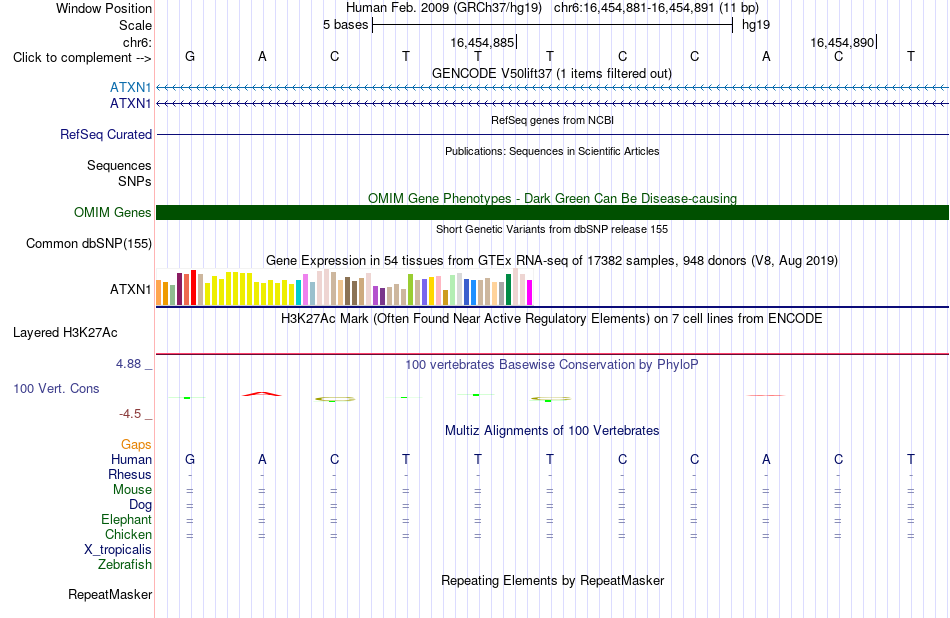Viewport: 950px width, 618px height.
Task: Select the Chicken species label
Action: pyautogui.click(x=128, y=534)
